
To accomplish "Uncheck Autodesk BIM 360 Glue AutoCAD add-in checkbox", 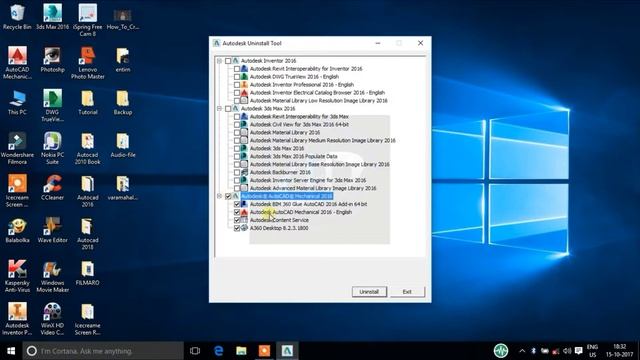I will [x=237, y=204].
